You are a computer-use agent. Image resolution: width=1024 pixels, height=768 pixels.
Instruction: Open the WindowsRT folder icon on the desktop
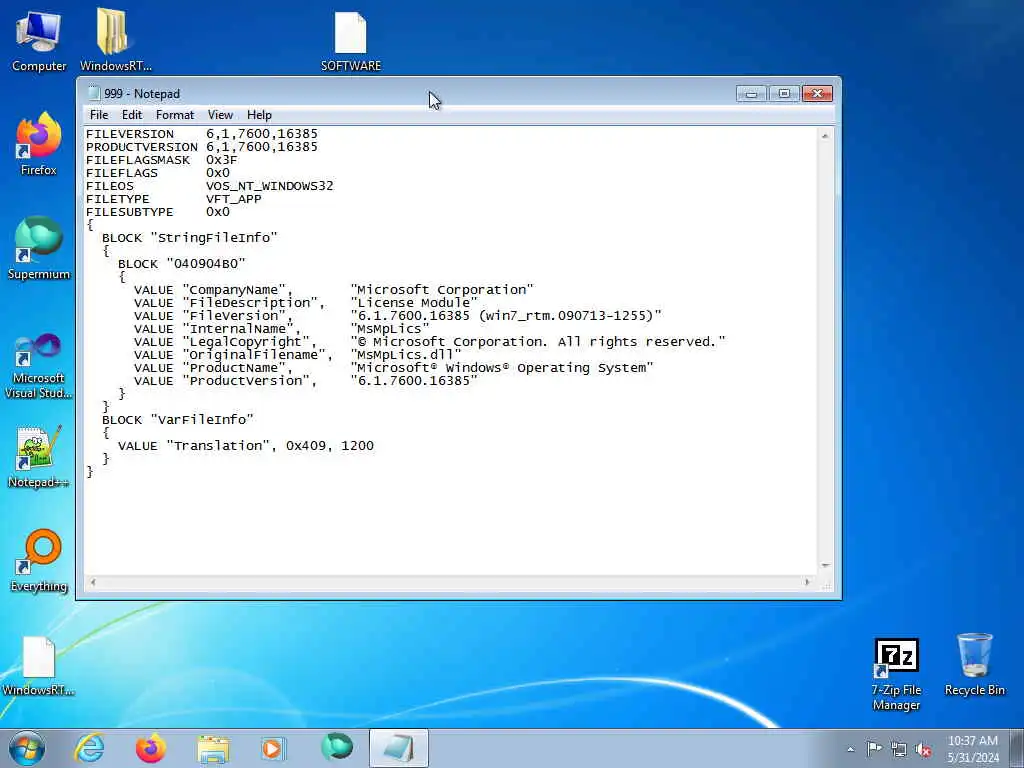tap(115, 40)
